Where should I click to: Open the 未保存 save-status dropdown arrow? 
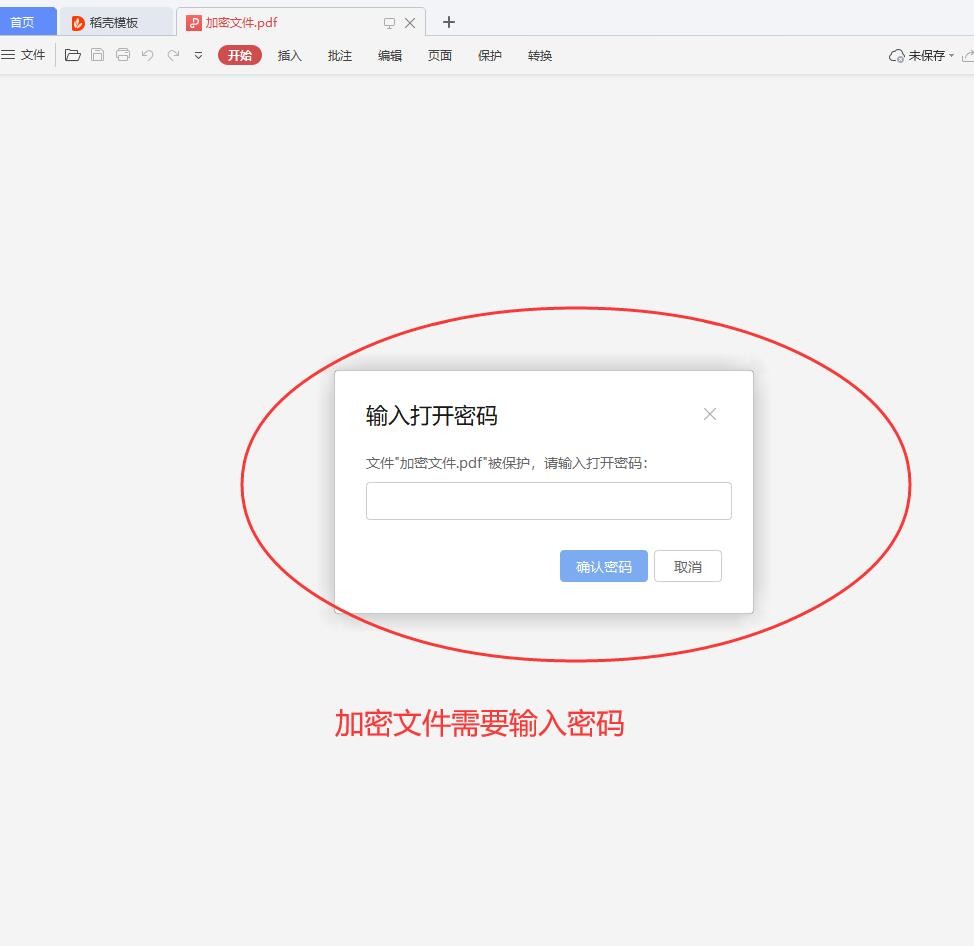952,56
